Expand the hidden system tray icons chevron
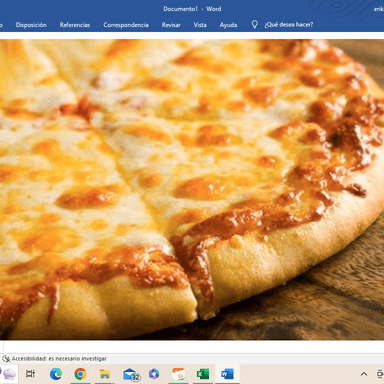 364,374
